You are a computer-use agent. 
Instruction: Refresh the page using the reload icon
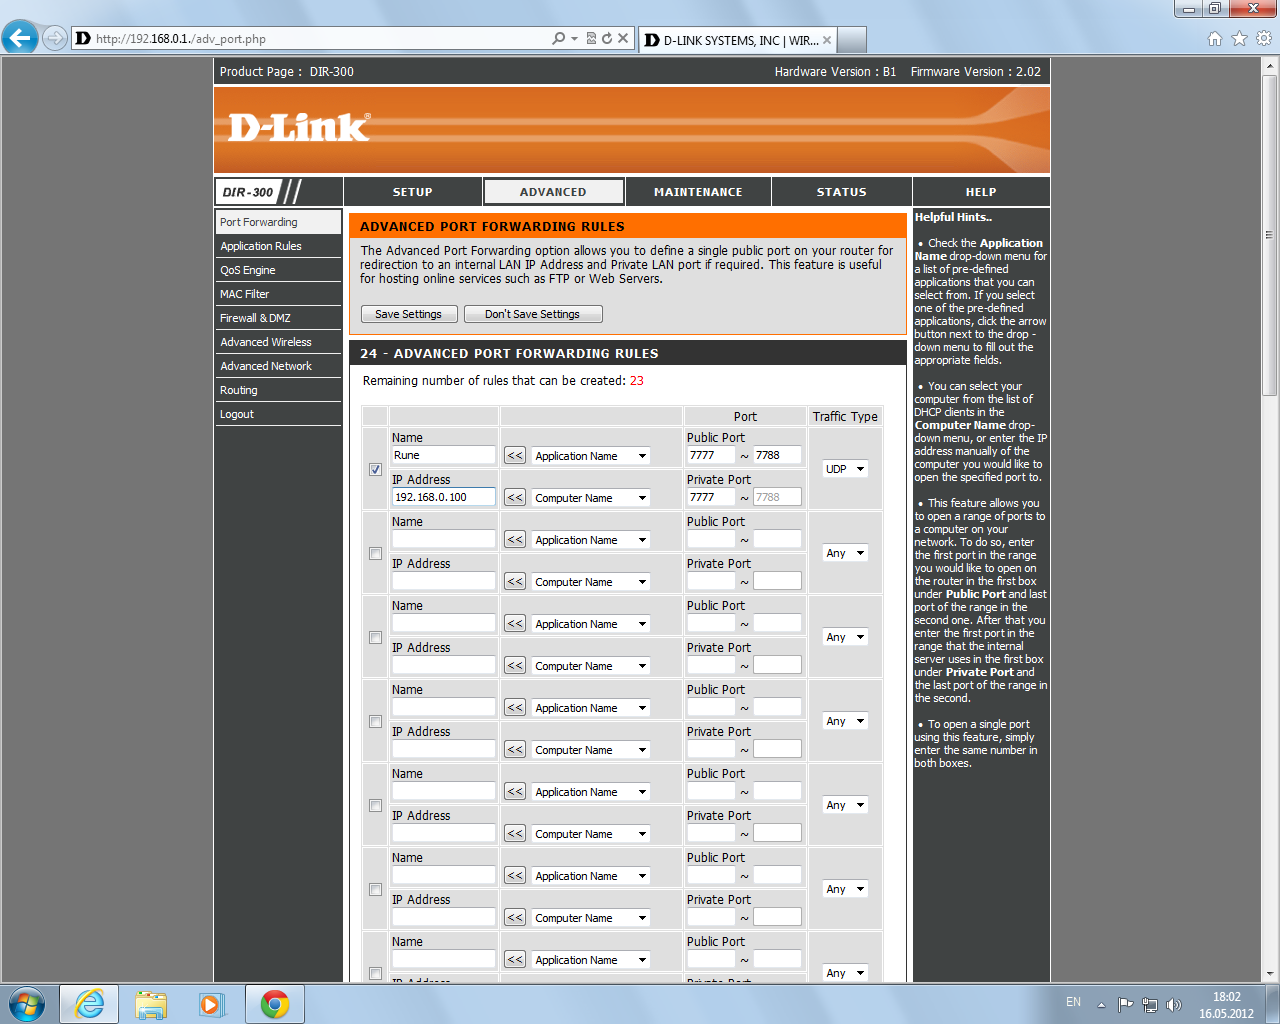click(x=606, y=38)
